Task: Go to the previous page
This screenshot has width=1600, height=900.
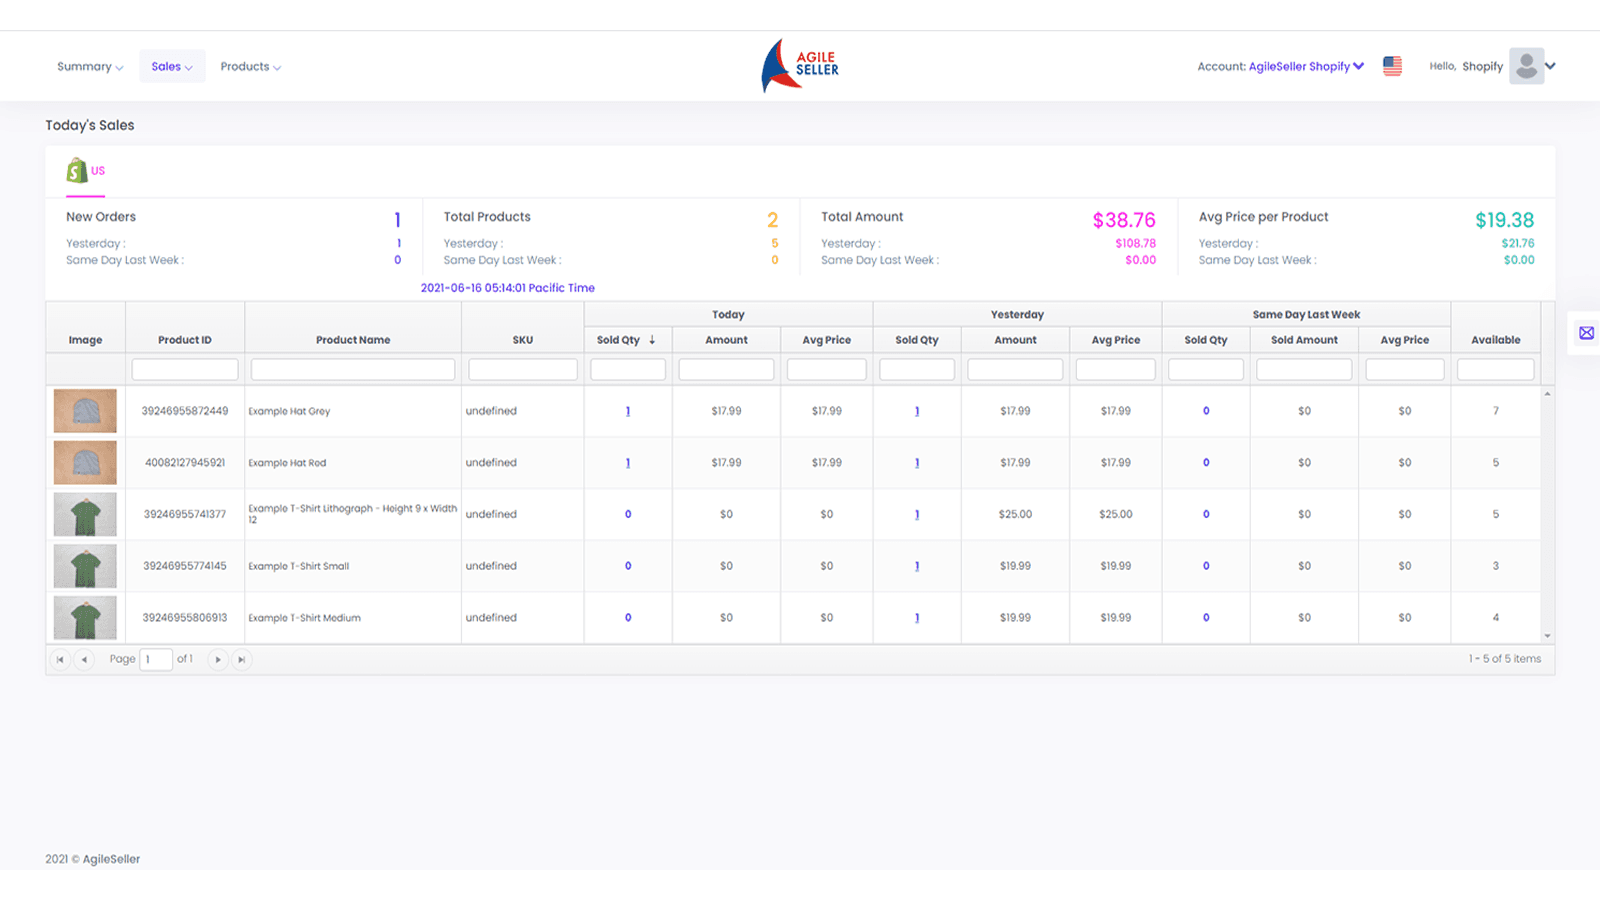Action: tap(84, 659)
